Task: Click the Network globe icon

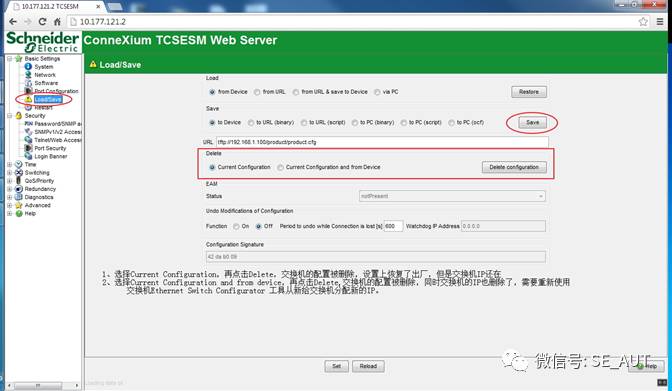Action: [28, 75]
